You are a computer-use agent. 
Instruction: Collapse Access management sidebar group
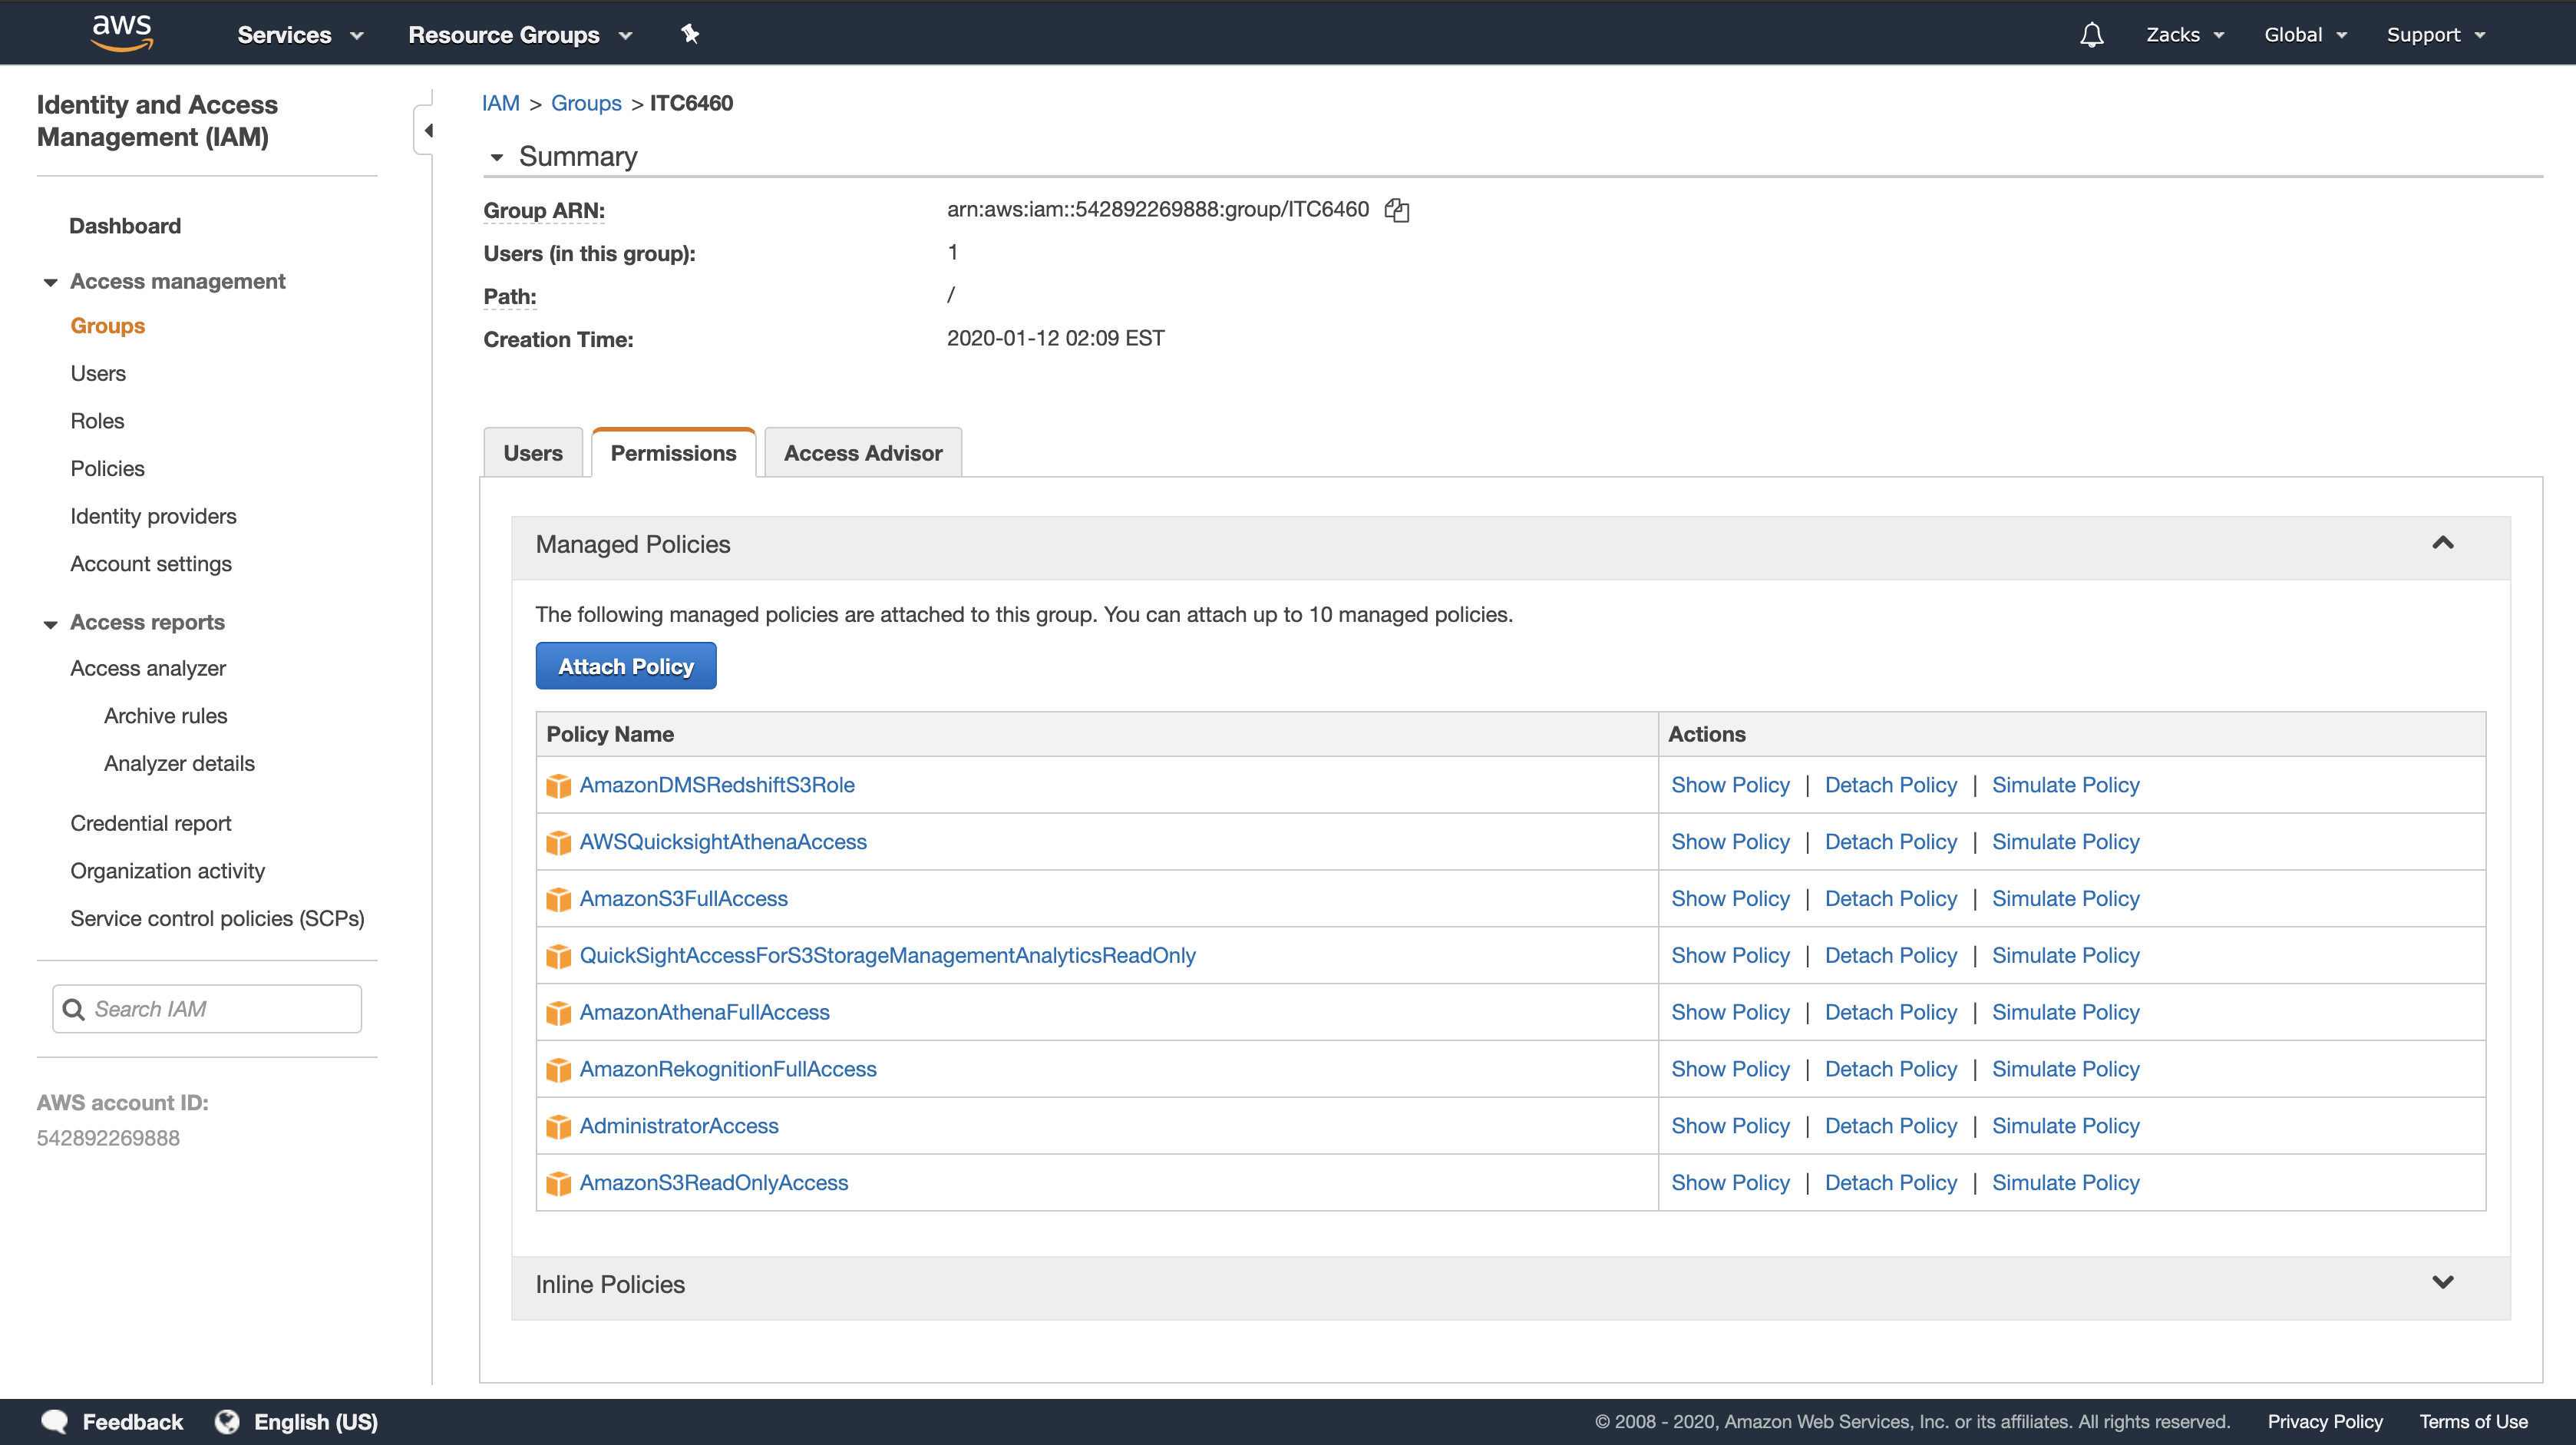pos(51,282)
